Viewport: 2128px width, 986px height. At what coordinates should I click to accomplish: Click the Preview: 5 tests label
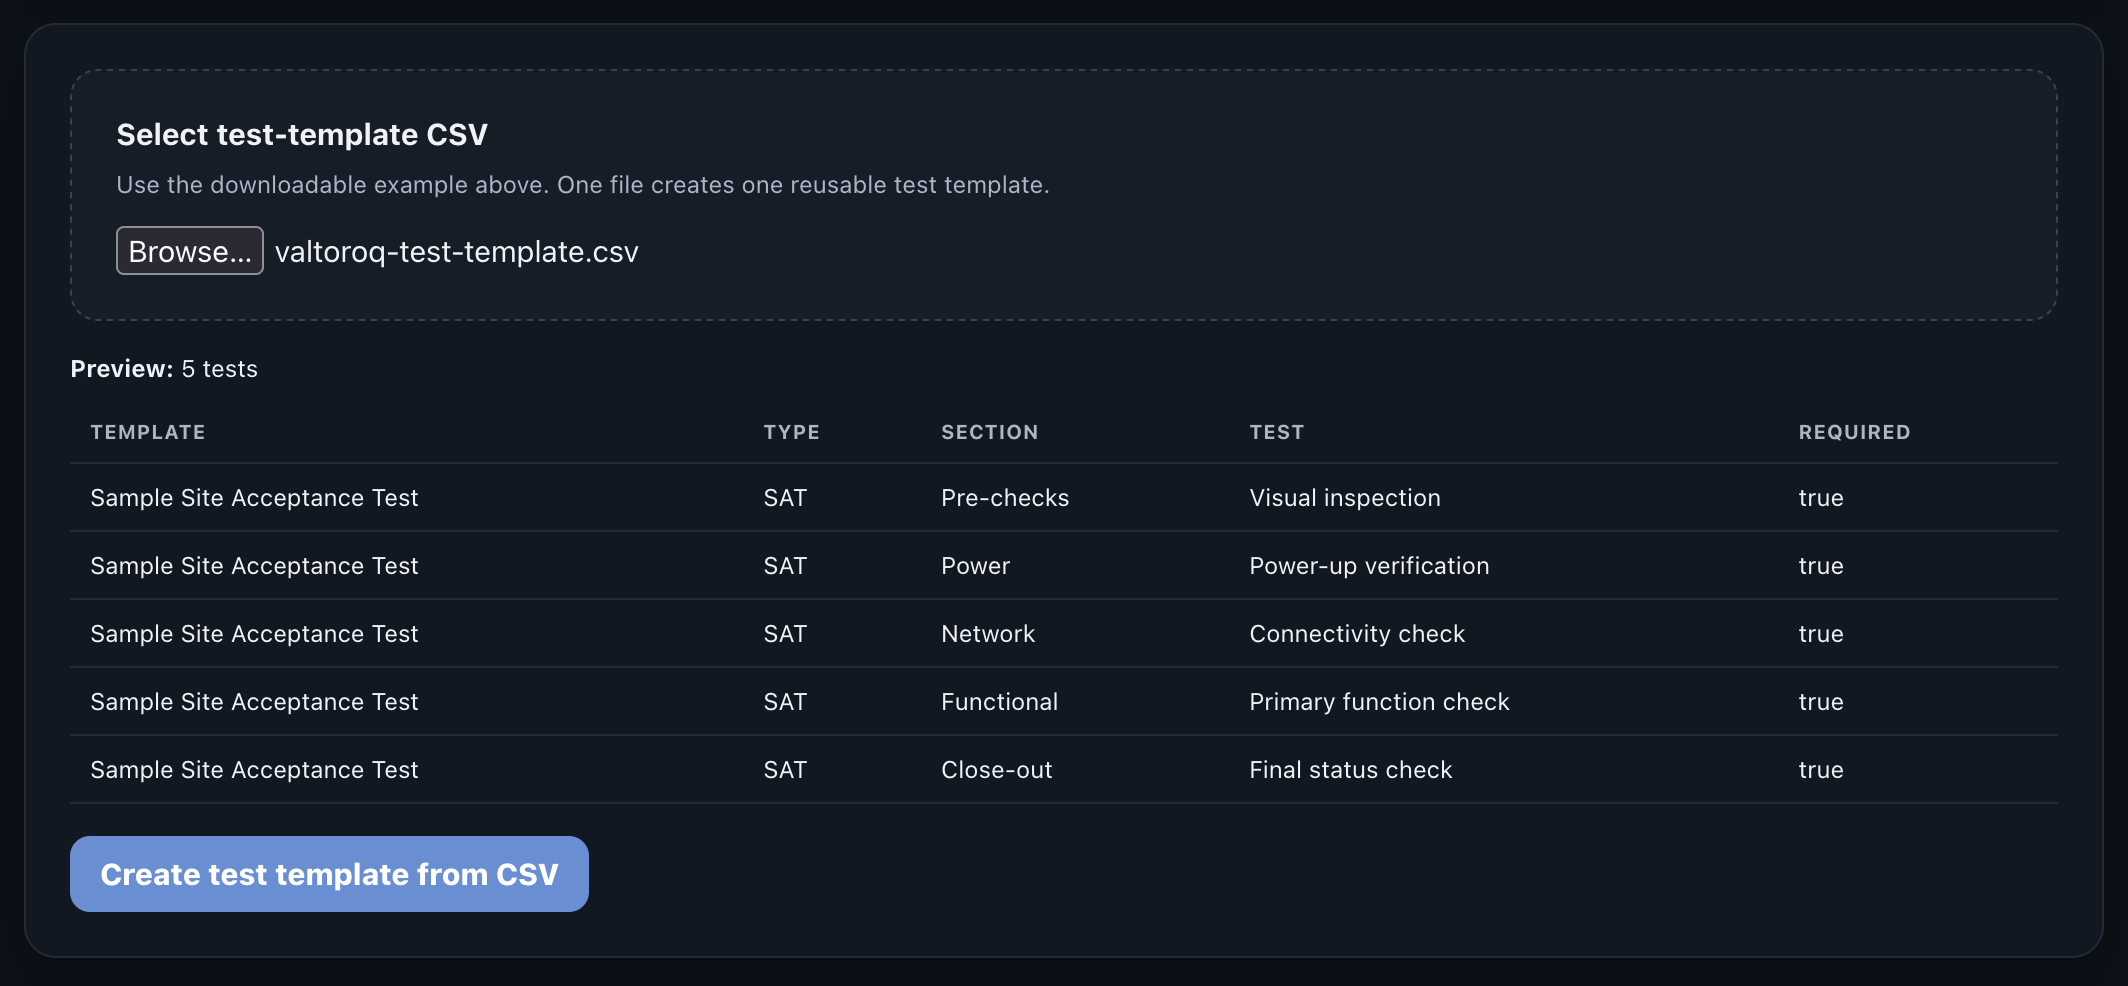(x=164, y=369)
